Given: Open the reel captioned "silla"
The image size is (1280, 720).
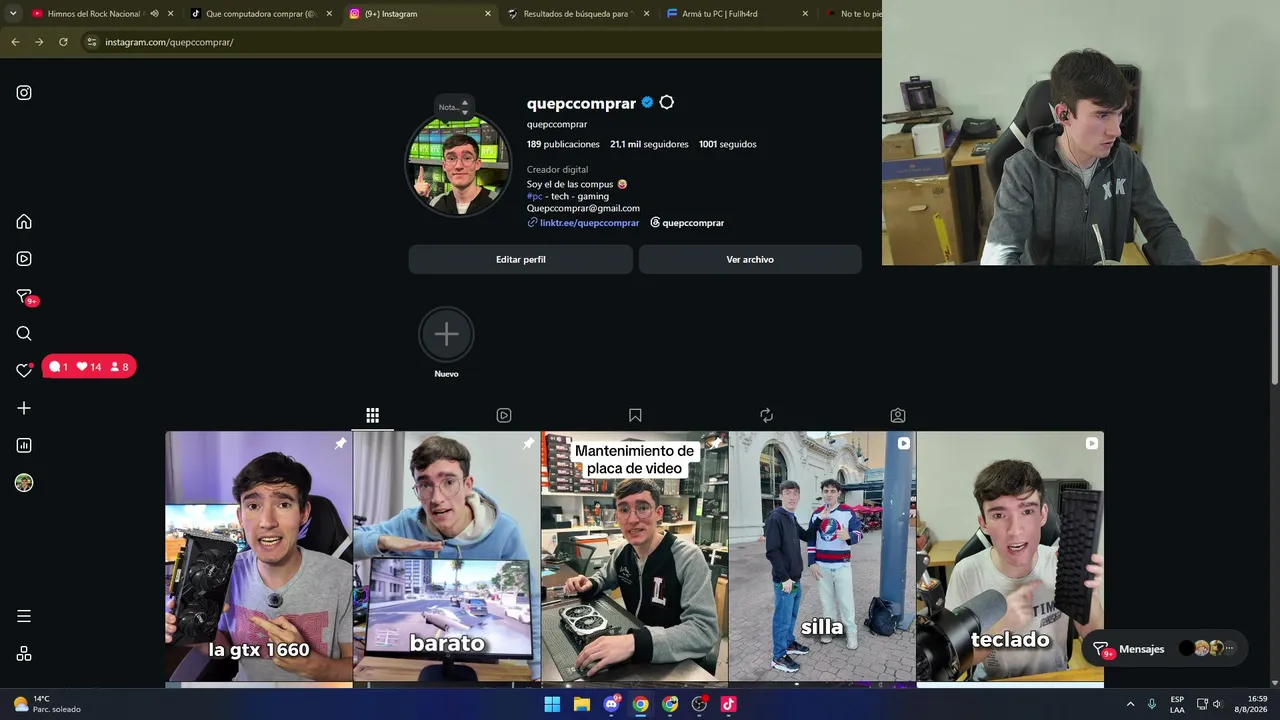Looking at the screenshot, I should tap(822, 556).
